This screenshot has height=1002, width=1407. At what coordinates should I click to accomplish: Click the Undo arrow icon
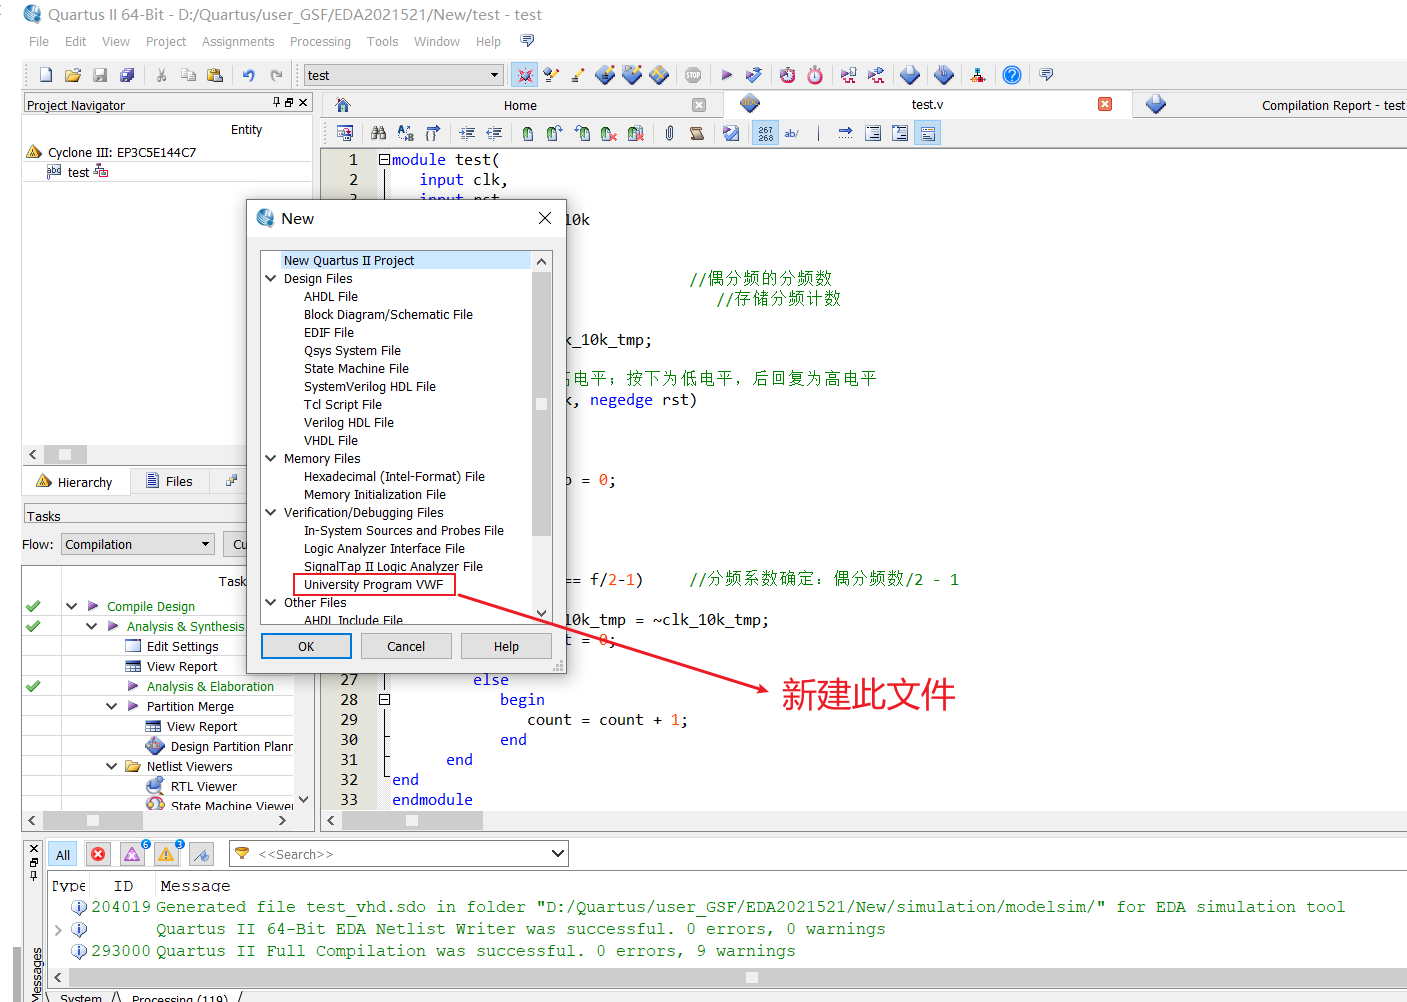tap(249, 75)
